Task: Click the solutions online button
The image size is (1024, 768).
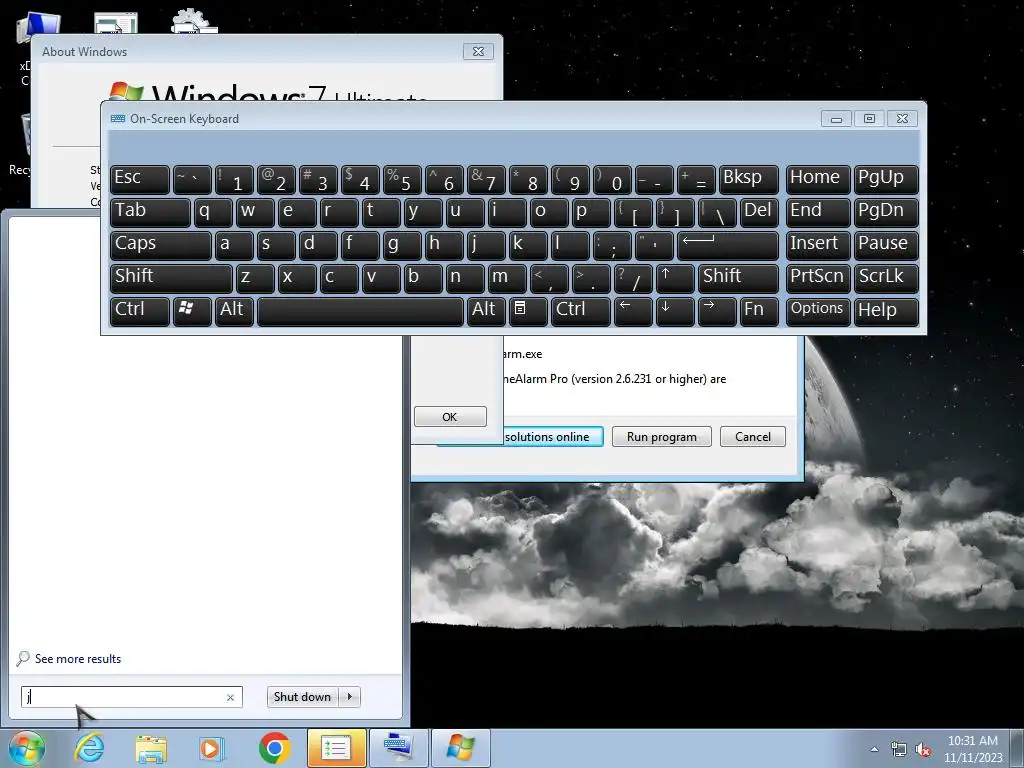Action: pyautogui.click(x=552, y=436)
